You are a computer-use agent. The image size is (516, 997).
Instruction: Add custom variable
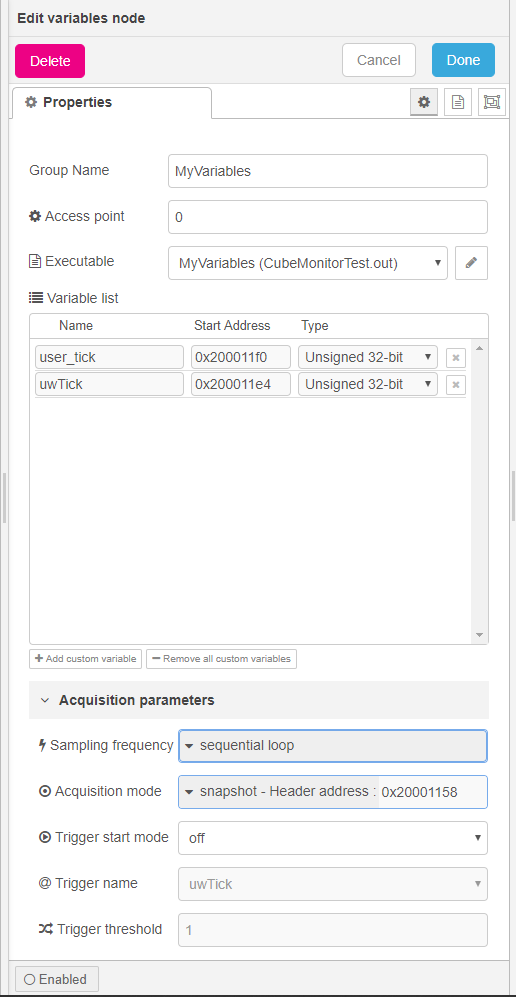85,659
